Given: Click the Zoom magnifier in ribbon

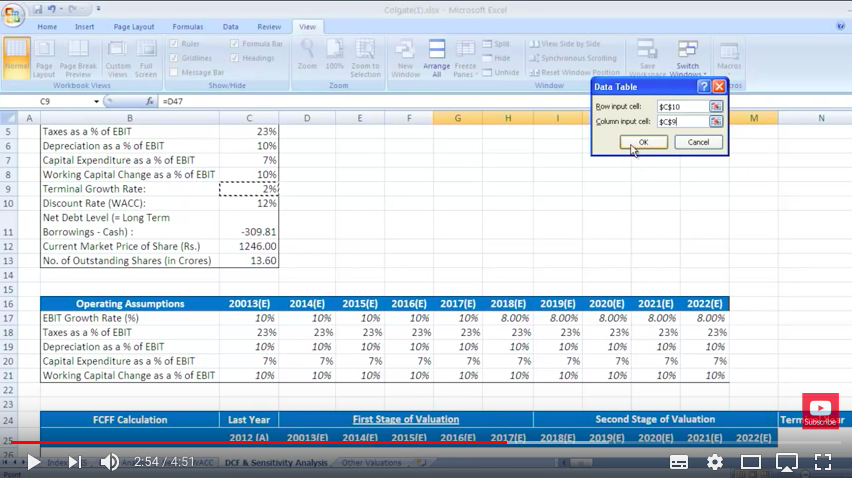Looking at the screenshot, I should click(307, 54).
